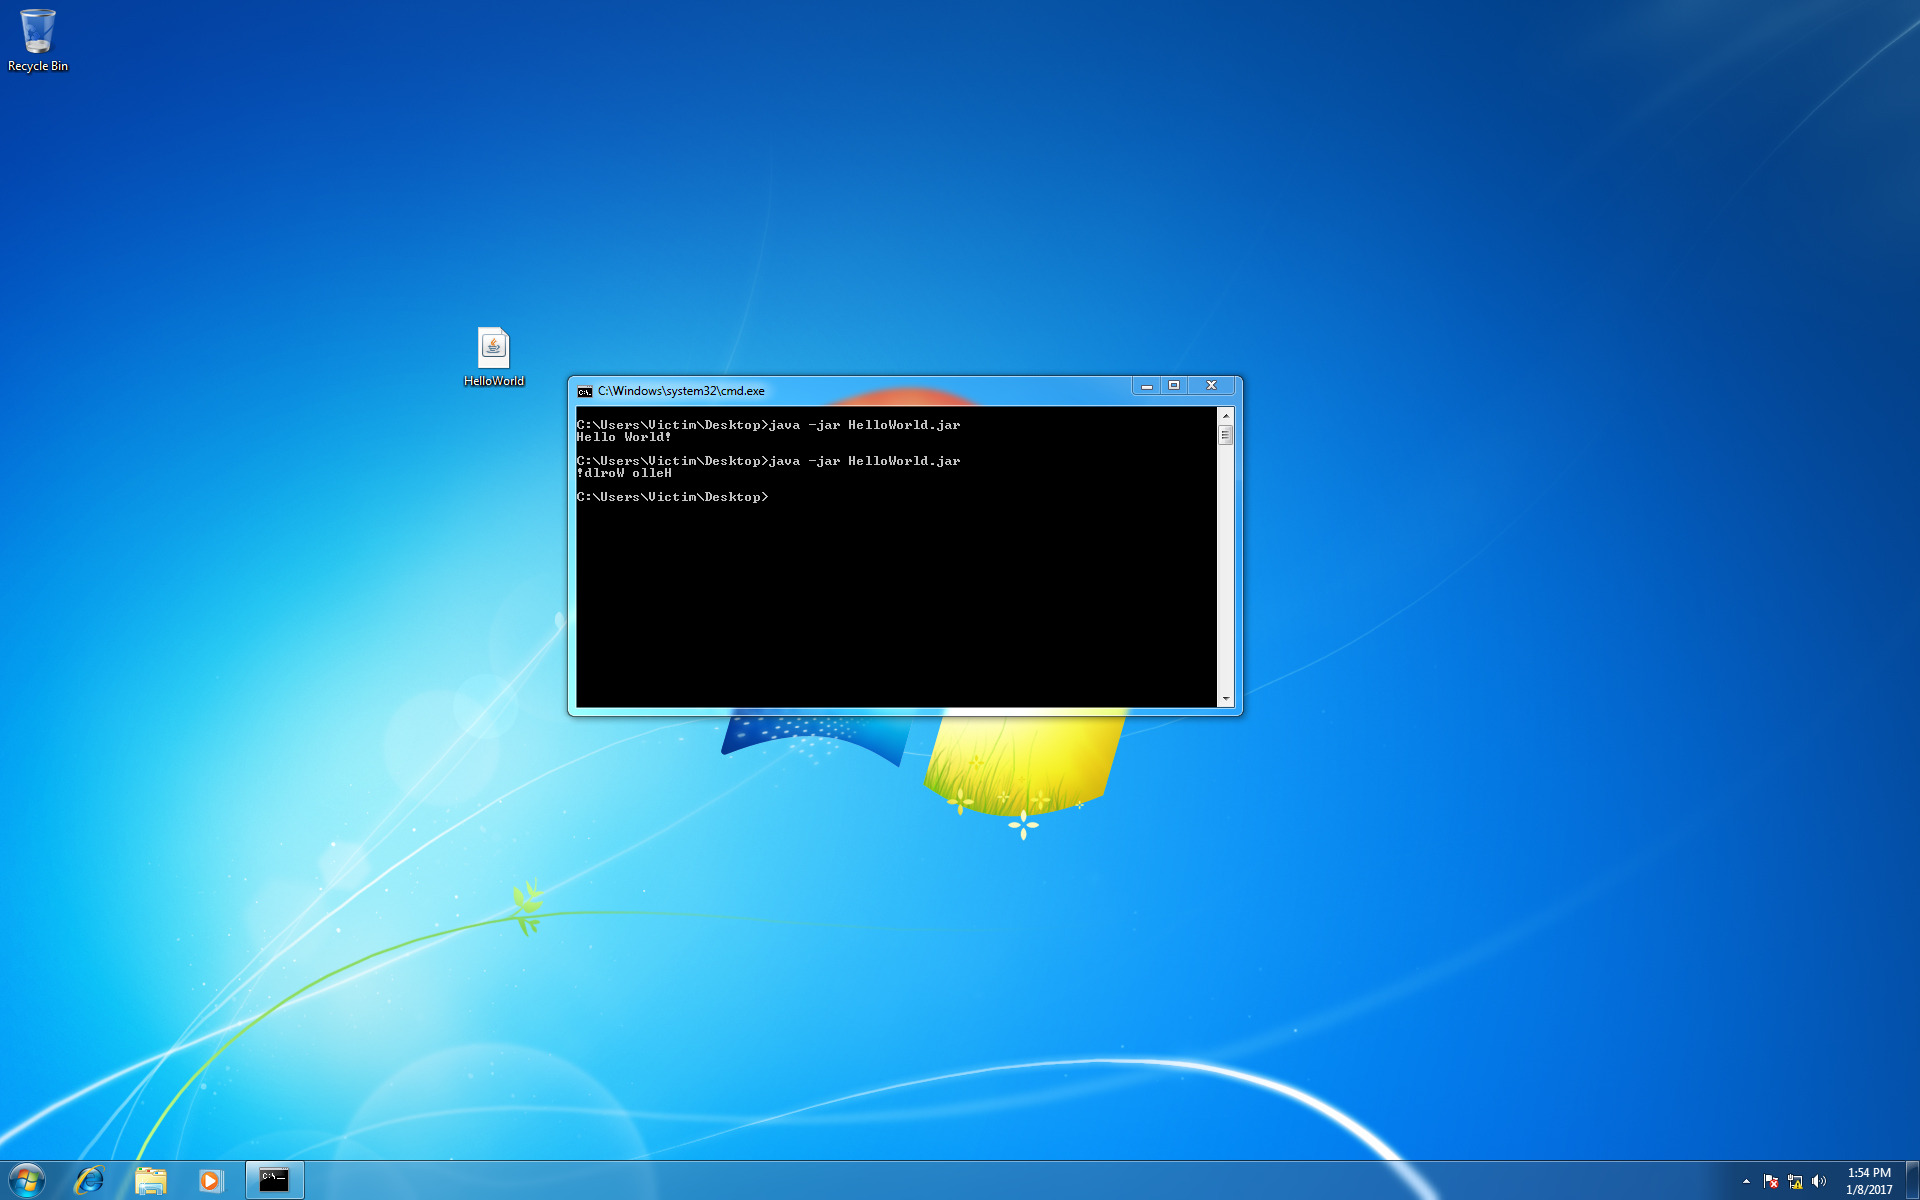Open Action Center flag icon
Screen dimensions: 1920x1200
pos(1771,1181)
